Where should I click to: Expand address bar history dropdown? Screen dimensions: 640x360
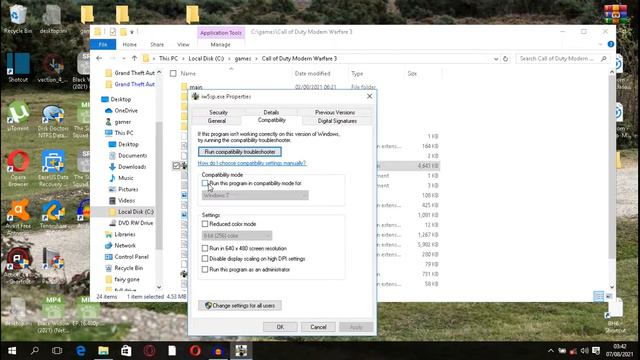pos(496,59)
